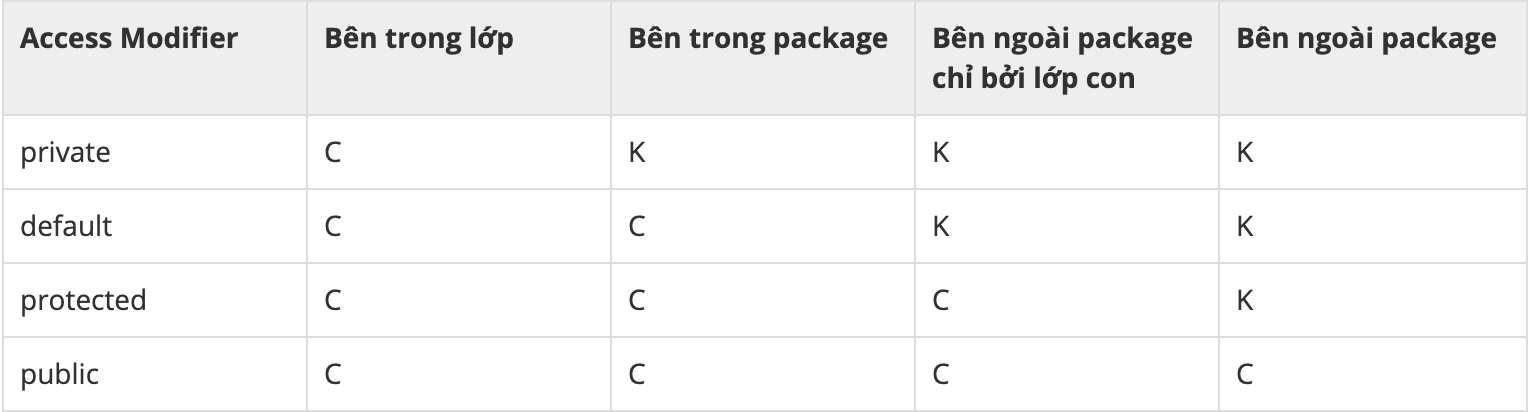Select the "default" row label
1530x412 pixels.
coord(66,227)
